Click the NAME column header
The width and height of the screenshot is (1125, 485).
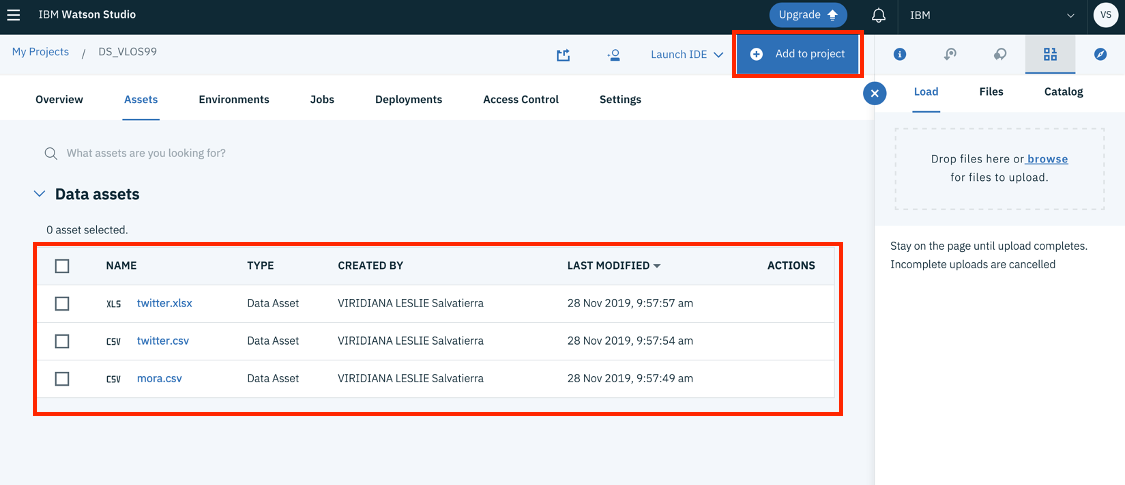(x=121, y=265)
